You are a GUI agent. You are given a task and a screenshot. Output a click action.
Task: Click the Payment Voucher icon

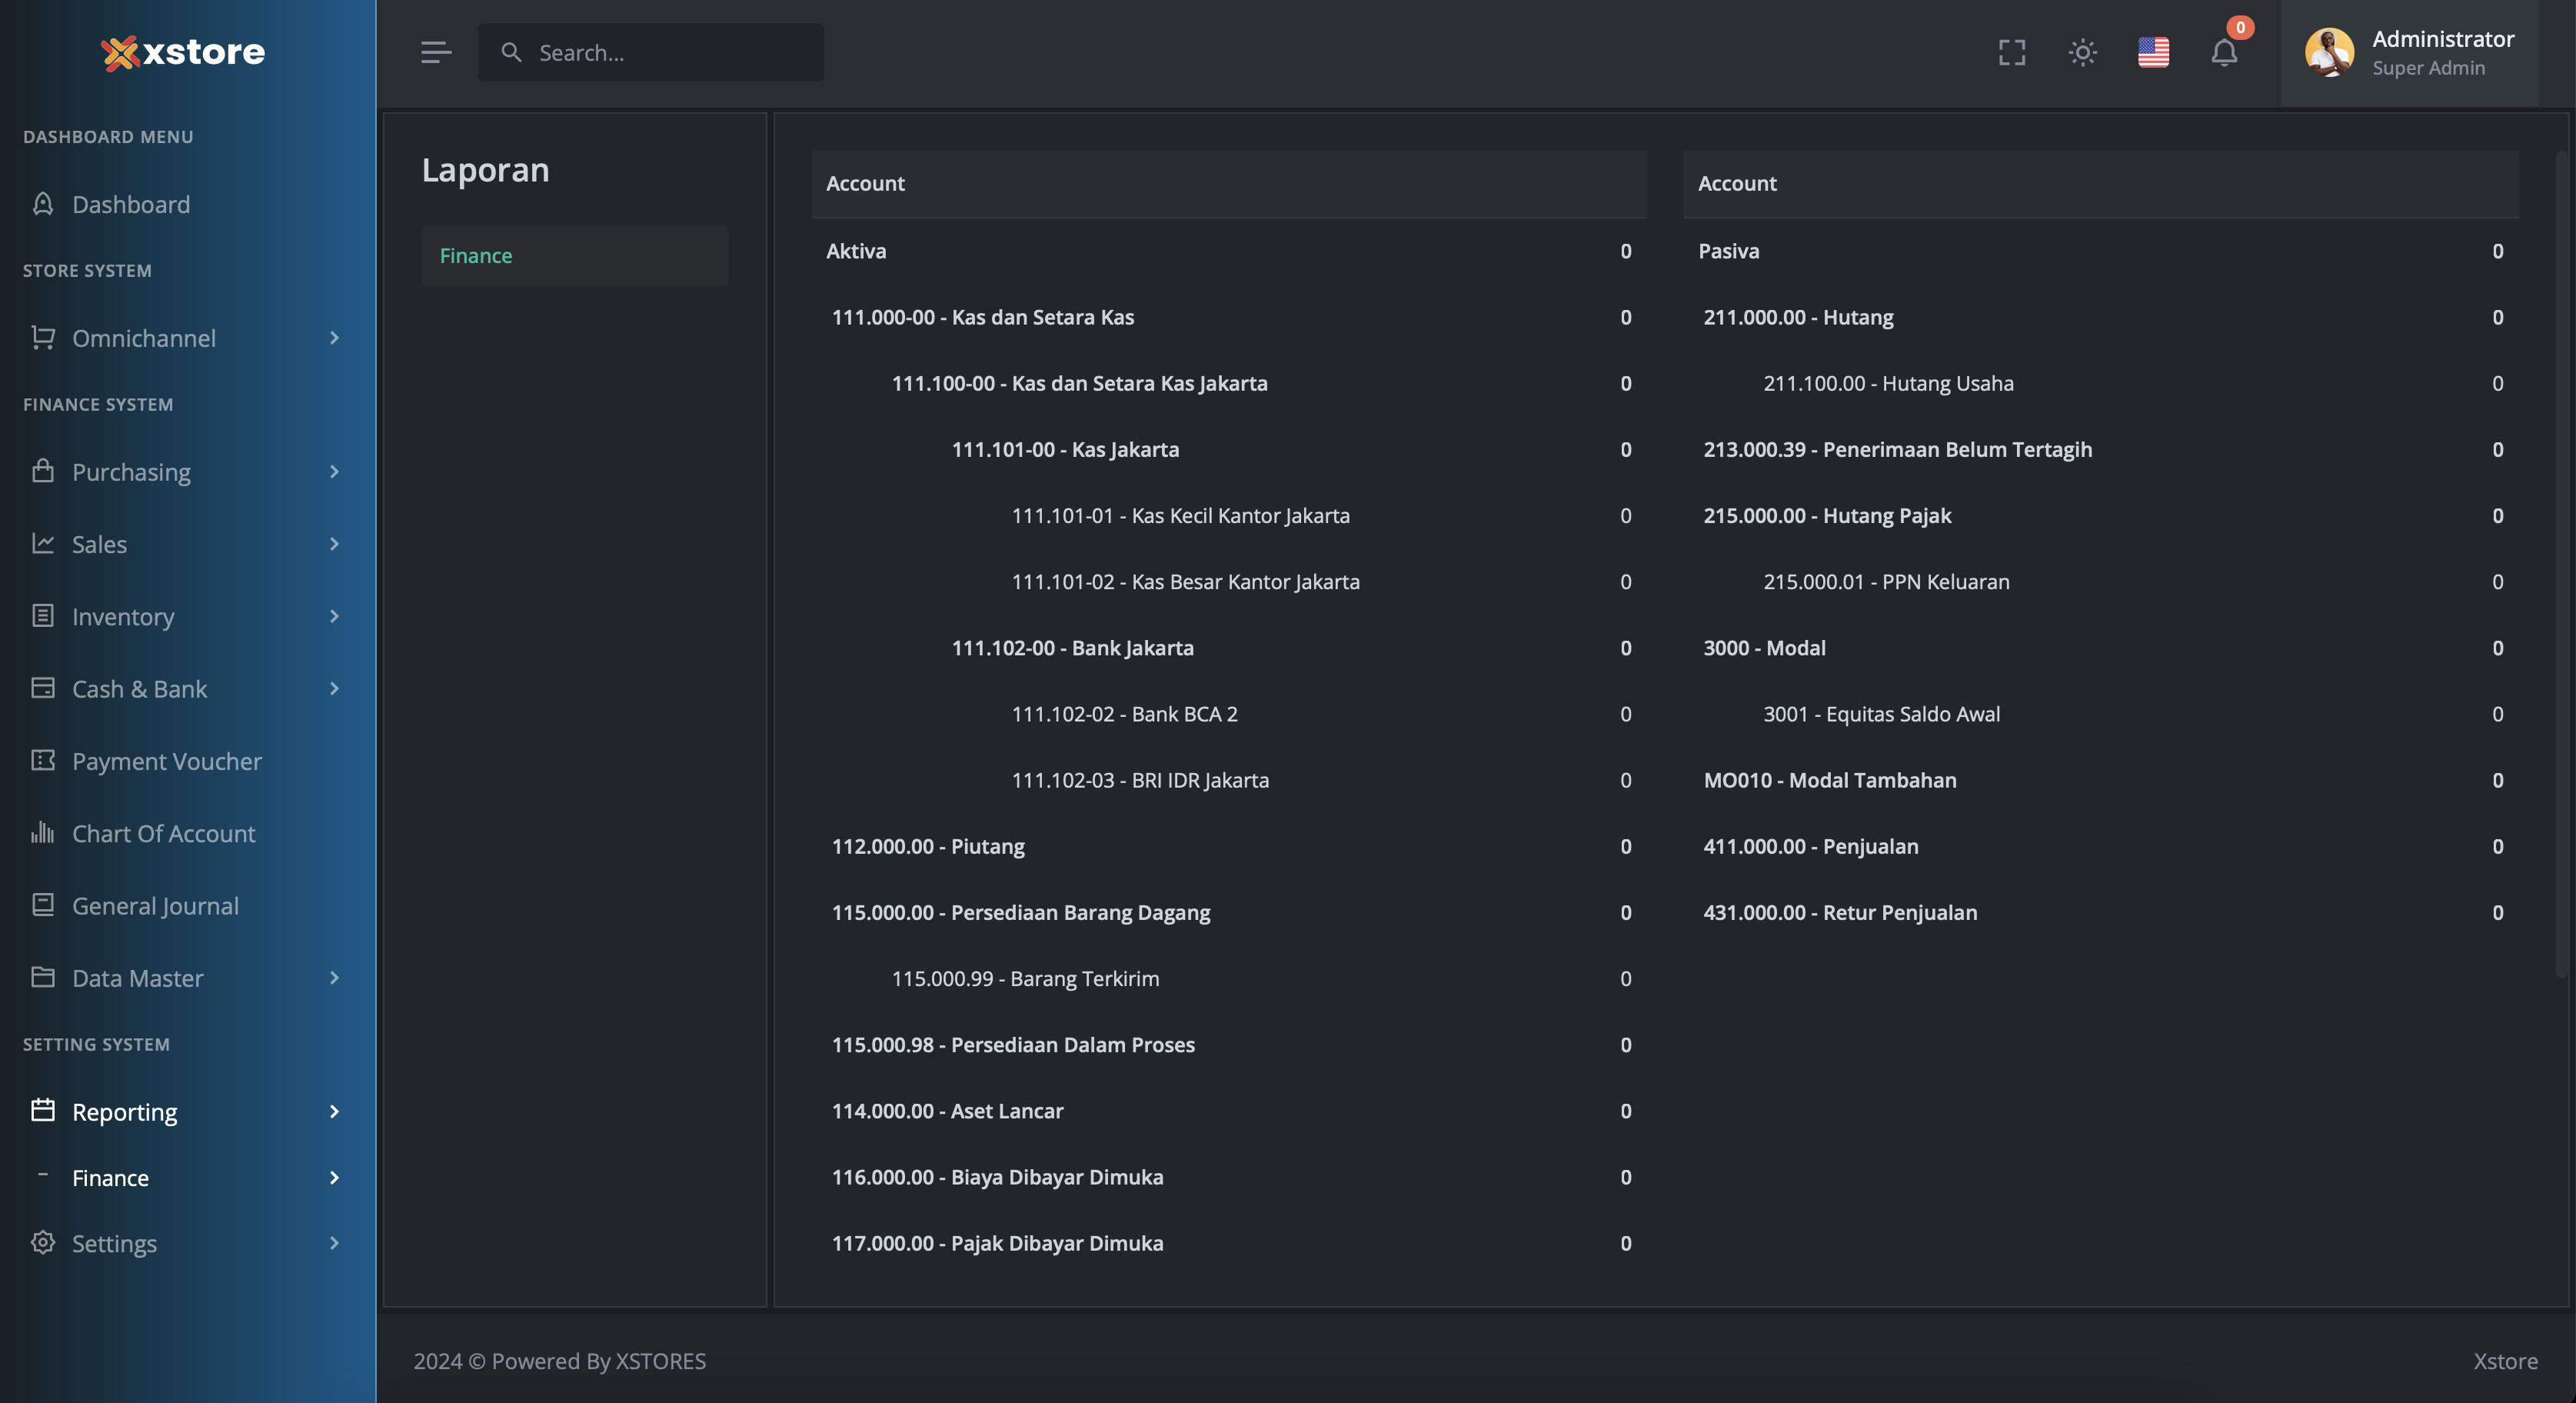pos(43,760)
